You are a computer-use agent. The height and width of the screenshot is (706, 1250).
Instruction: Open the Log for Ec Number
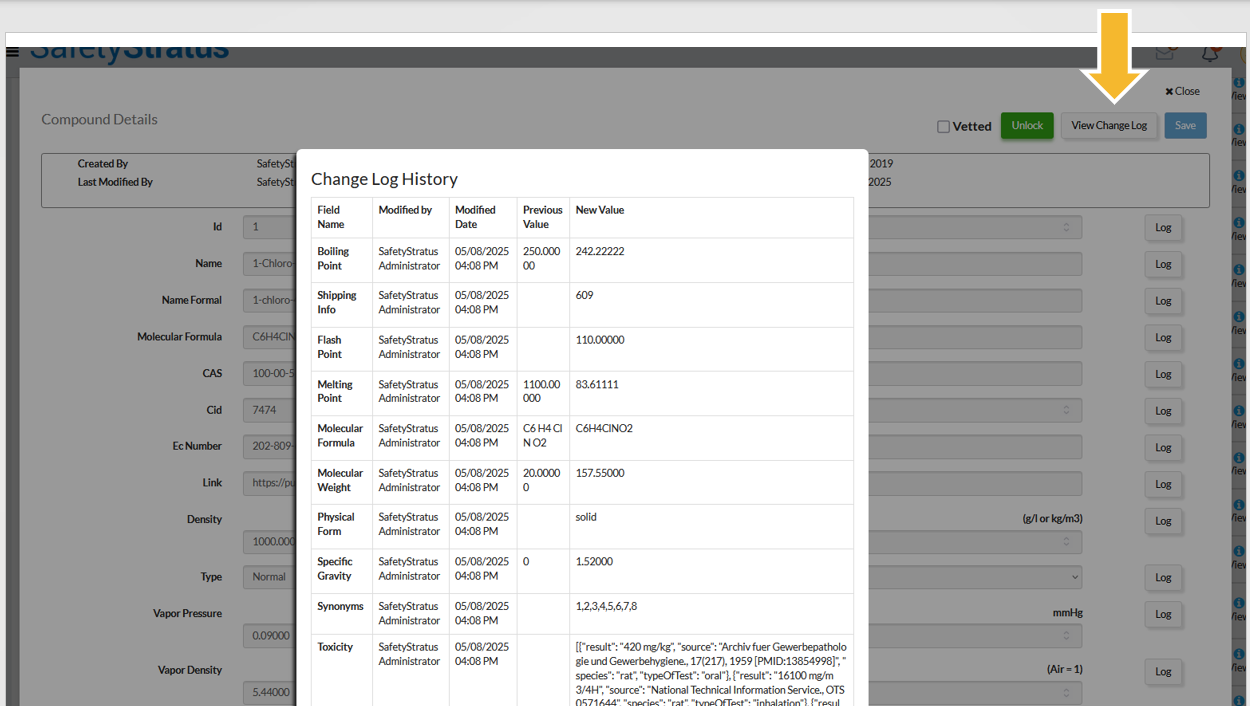click(1163, 448)
